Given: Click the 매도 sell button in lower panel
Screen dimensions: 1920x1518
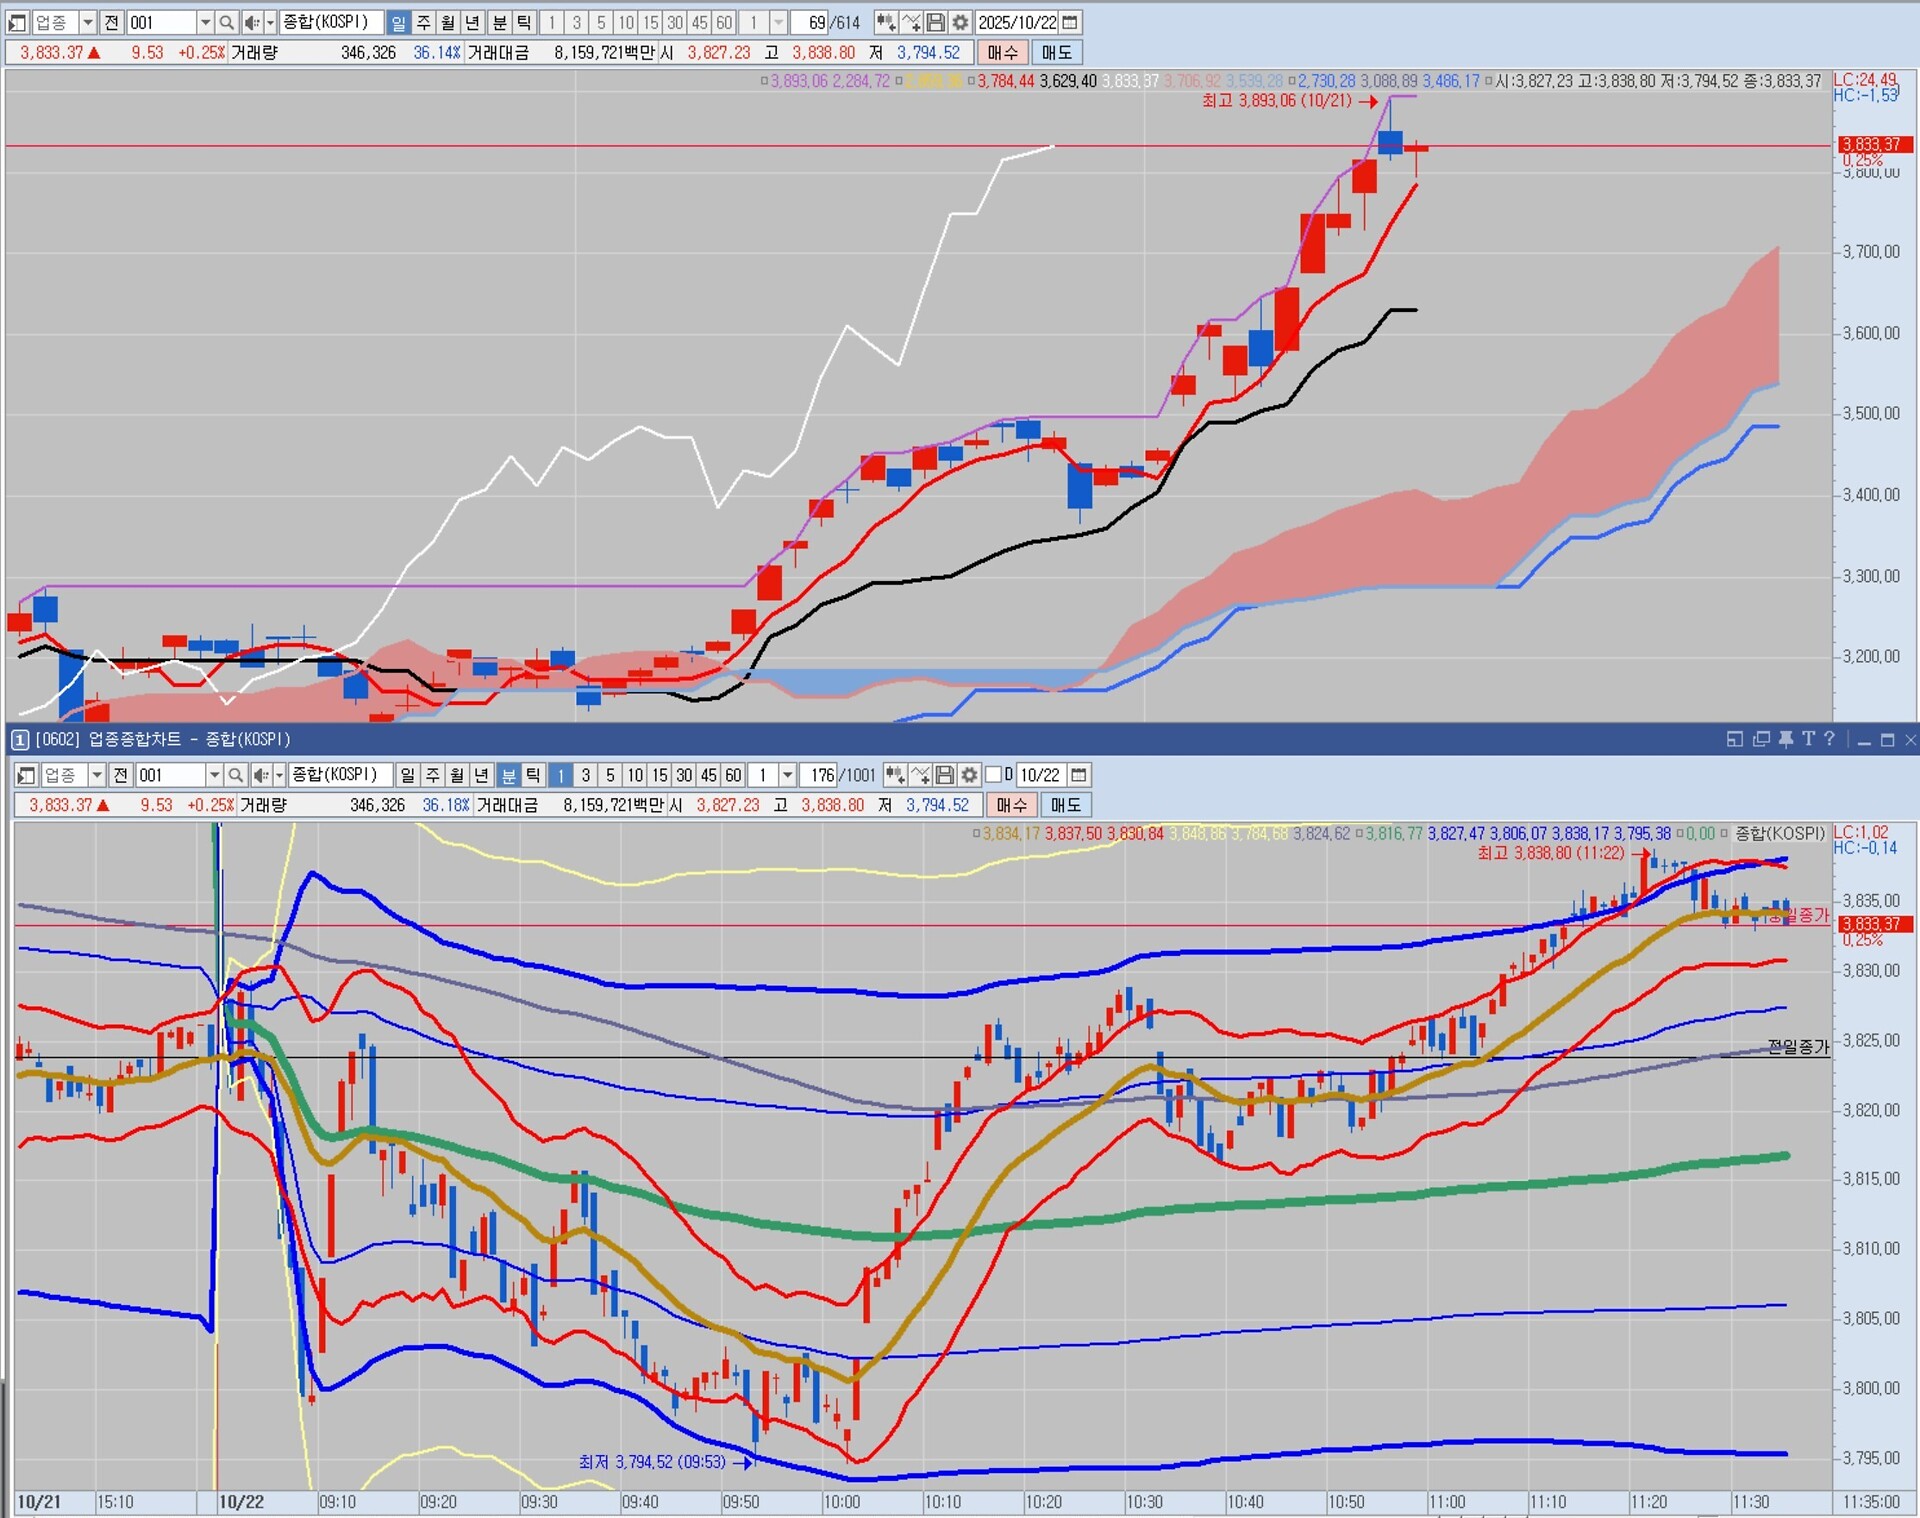Looking at the screenshot, I should coord(1065,805).
